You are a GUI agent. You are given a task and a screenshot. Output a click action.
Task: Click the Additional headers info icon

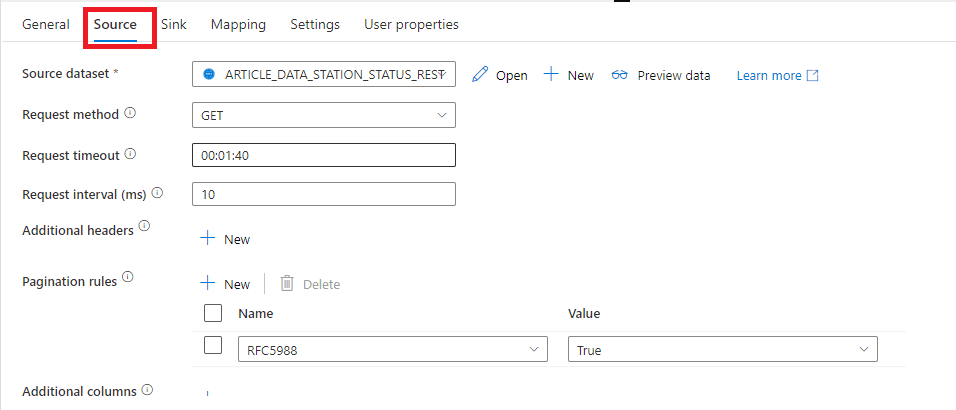tap(144, 228)
